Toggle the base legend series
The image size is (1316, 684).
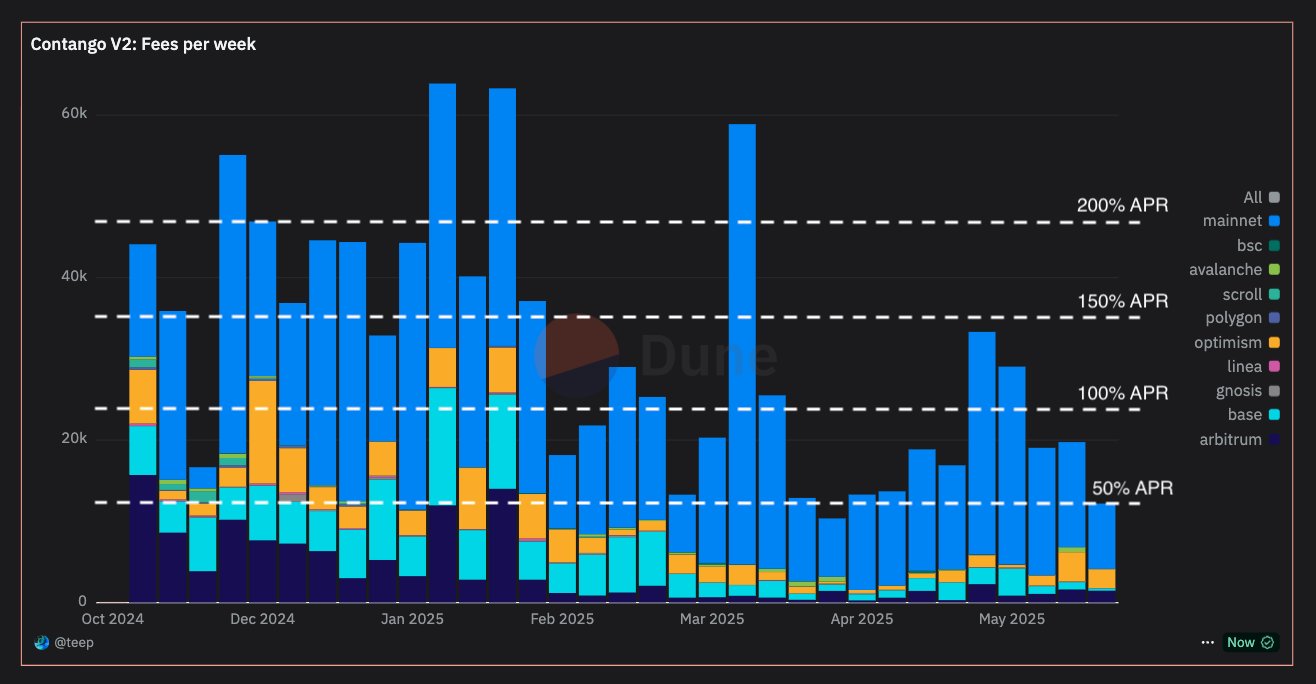click(x=1254, y=415)
